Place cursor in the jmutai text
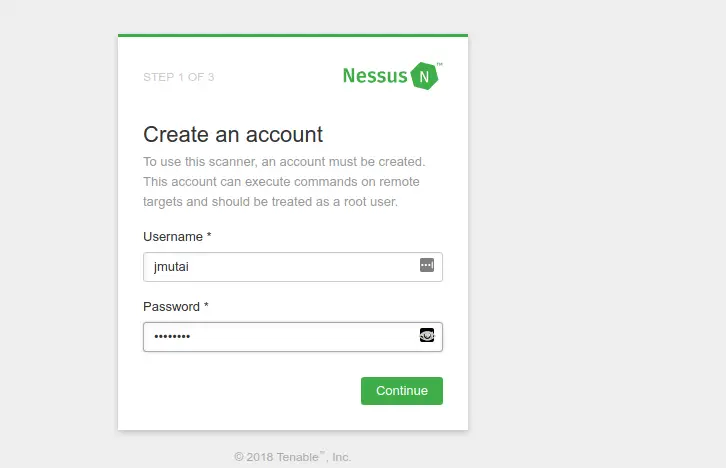This screenshot has height=468, width=726. (x=171, y=267)
